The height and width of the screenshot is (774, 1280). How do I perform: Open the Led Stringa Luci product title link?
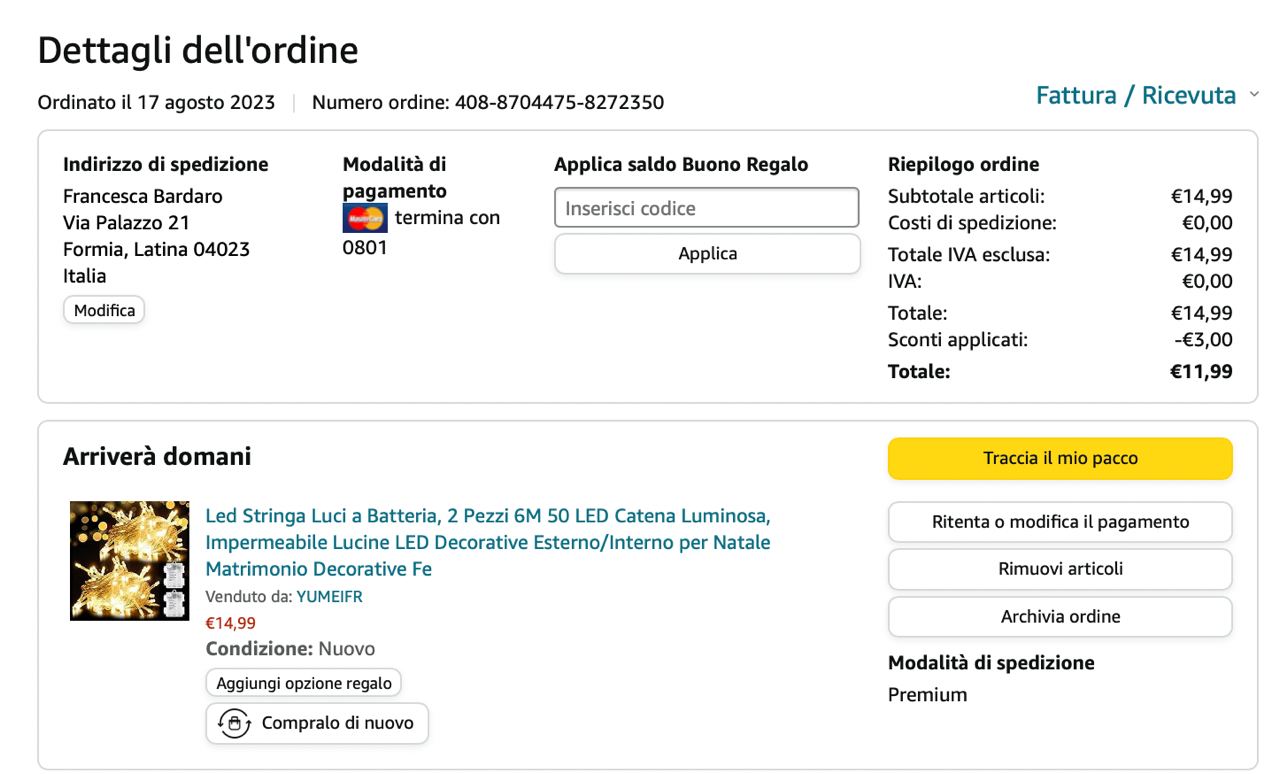[487, 543]
